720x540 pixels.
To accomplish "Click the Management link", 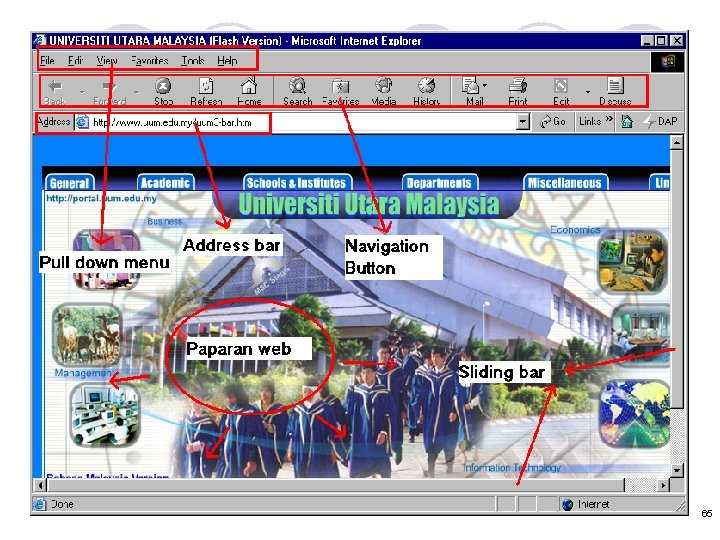I will pyautogui.click(x=83, y=373).
